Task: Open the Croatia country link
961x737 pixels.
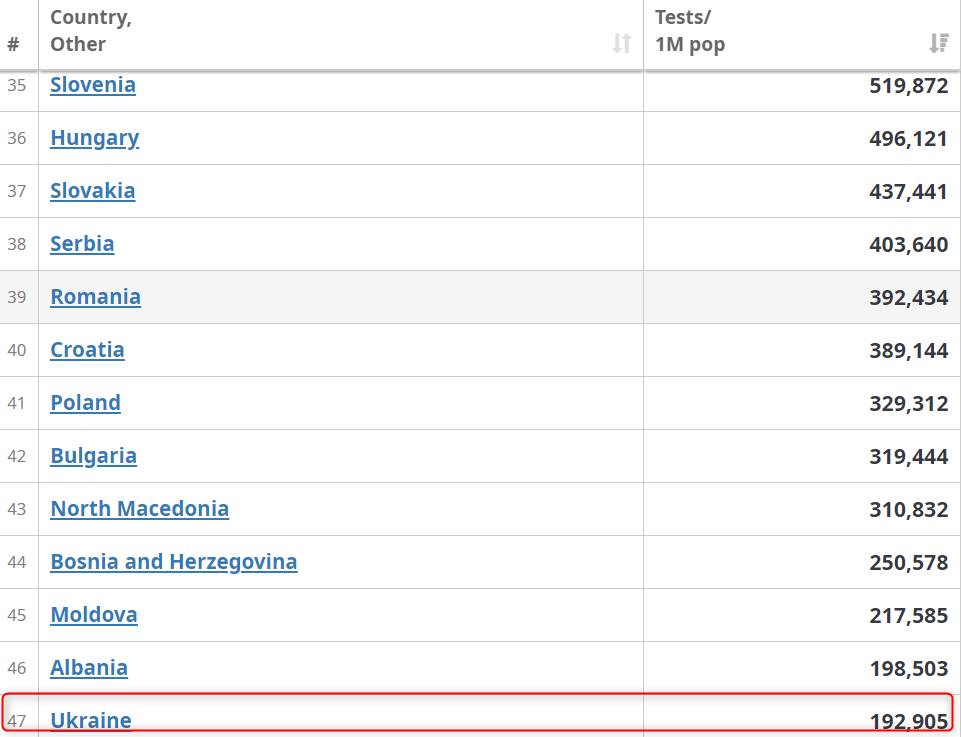Action: click(x=87, y=350)
